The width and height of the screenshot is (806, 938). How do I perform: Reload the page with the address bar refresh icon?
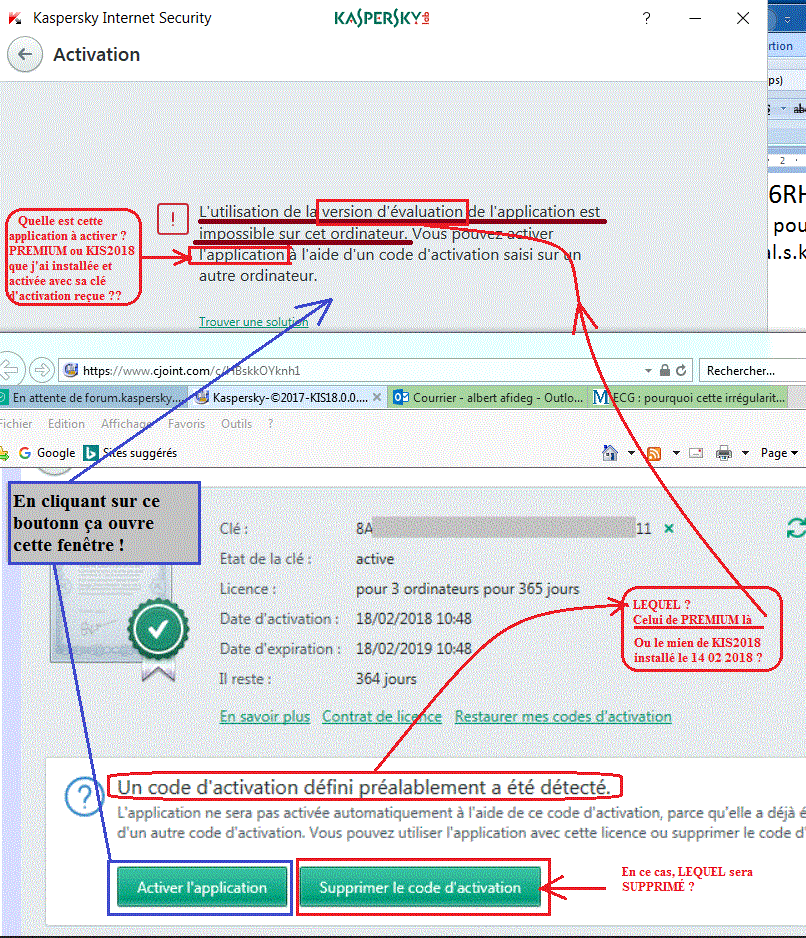[x=681, y=370]
